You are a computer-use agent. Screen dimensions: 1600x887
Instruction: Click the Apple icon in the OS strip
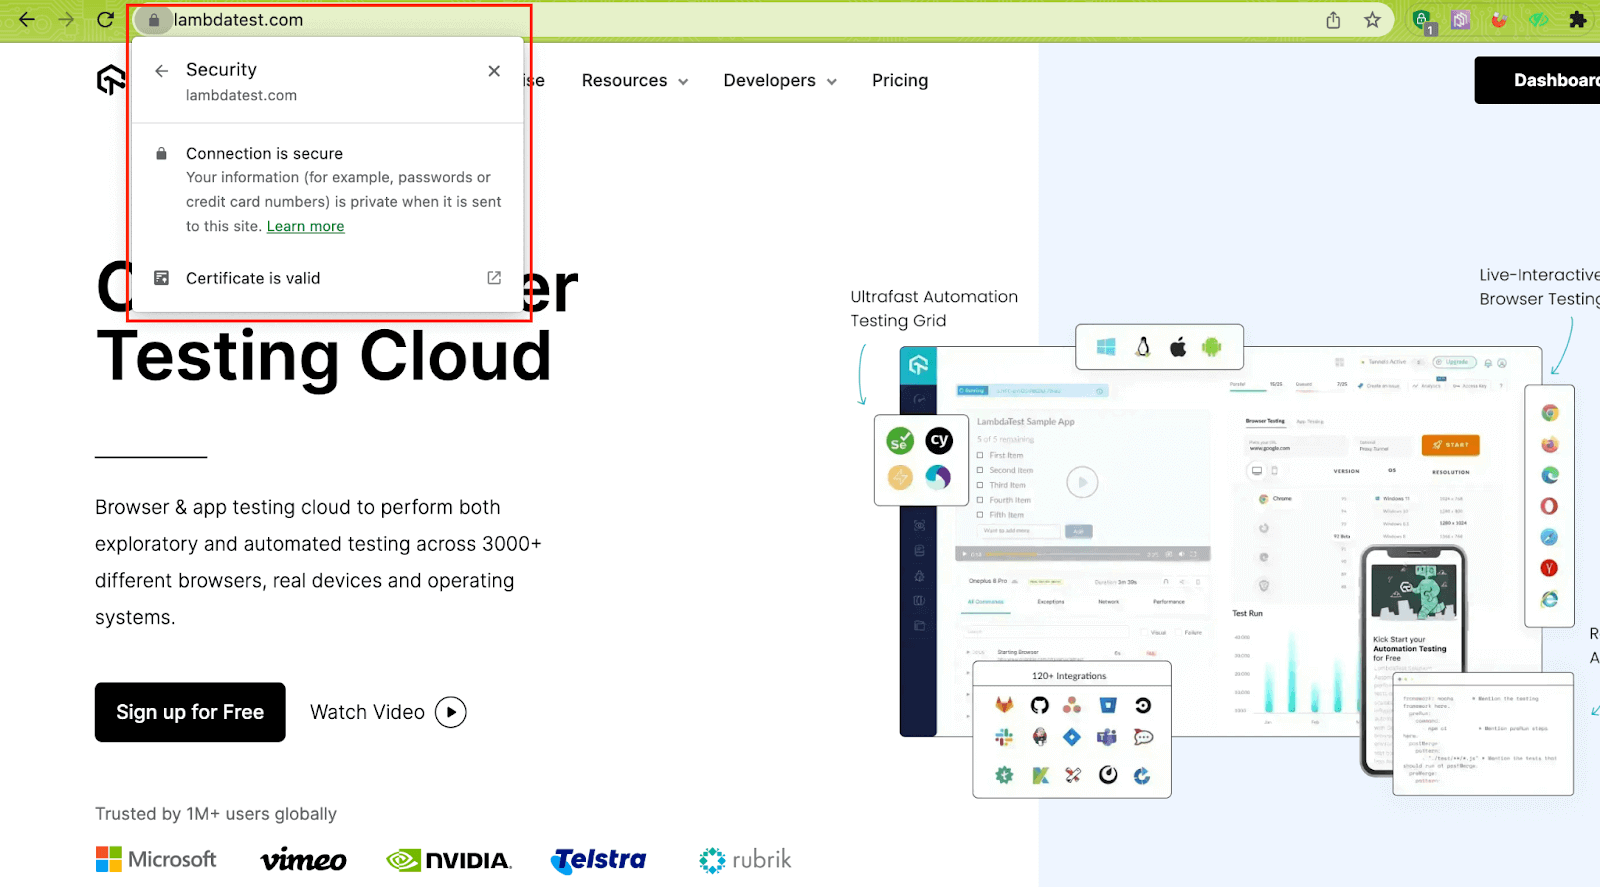(x=1178, y=347)
